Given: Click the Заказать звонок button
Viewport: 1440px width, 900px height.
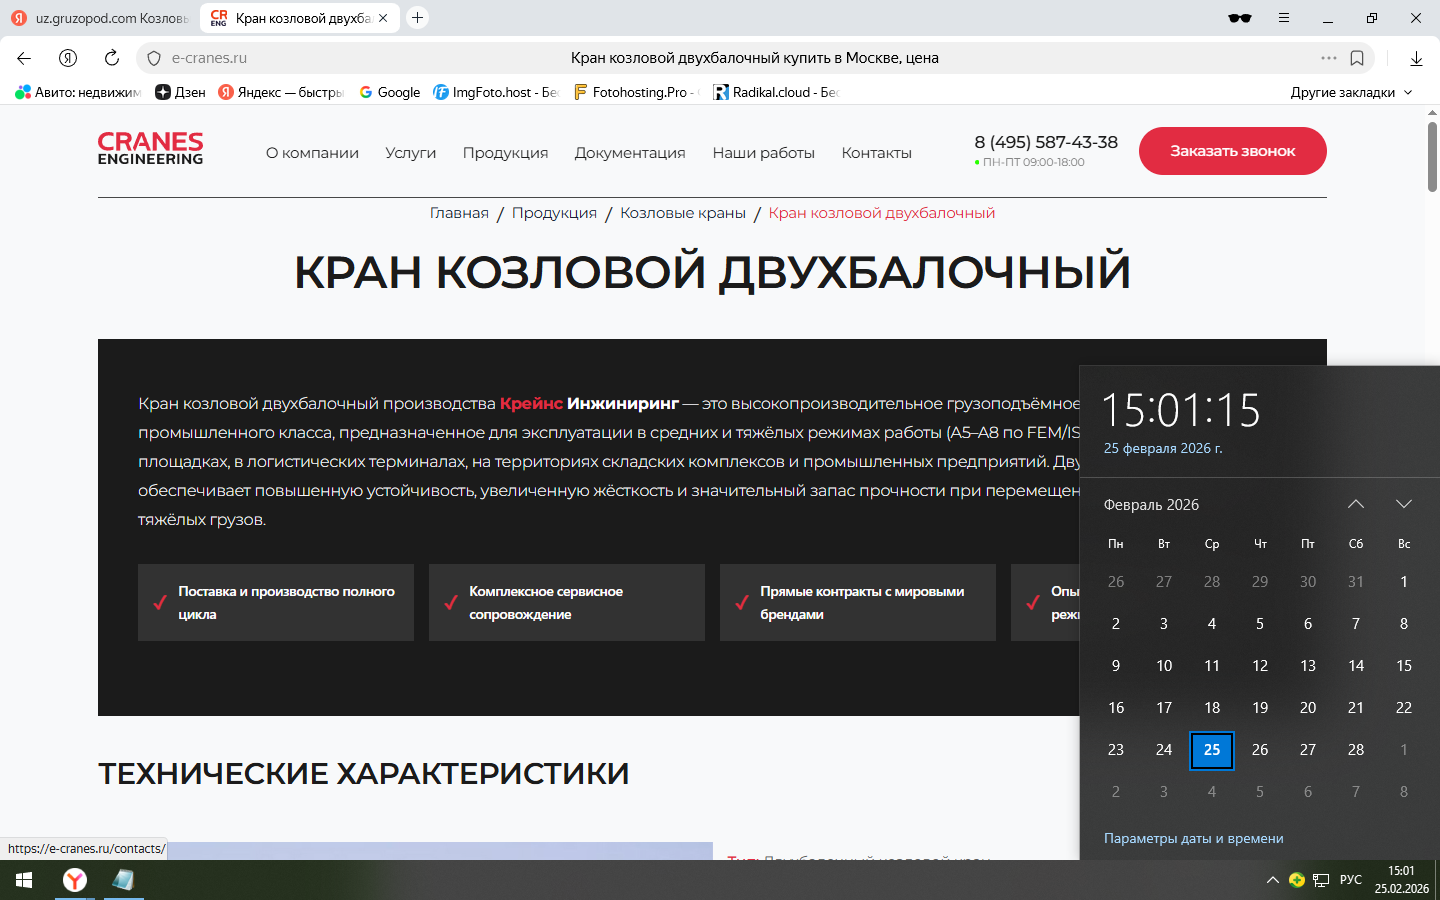Looking at the screenshot, I should (1232, 151).
